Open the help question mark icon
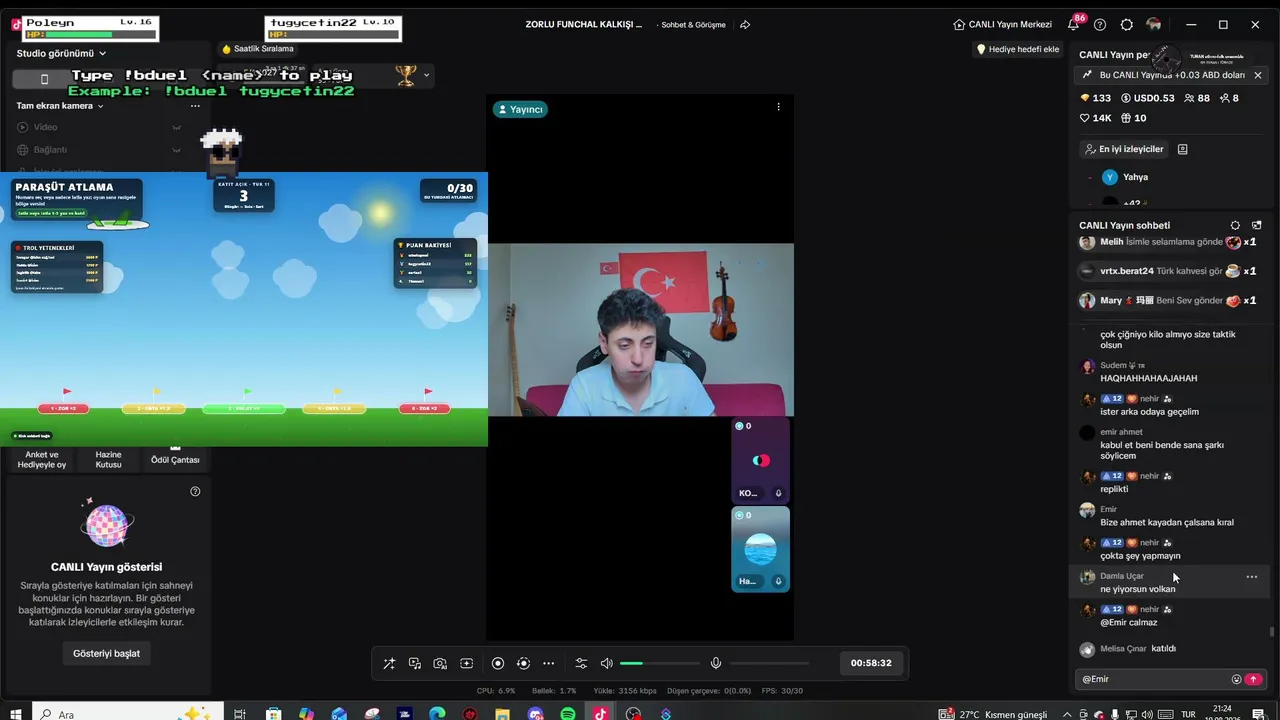Image resolution: width=1280 pixels, height=720 pixels. pos(1100,24)
